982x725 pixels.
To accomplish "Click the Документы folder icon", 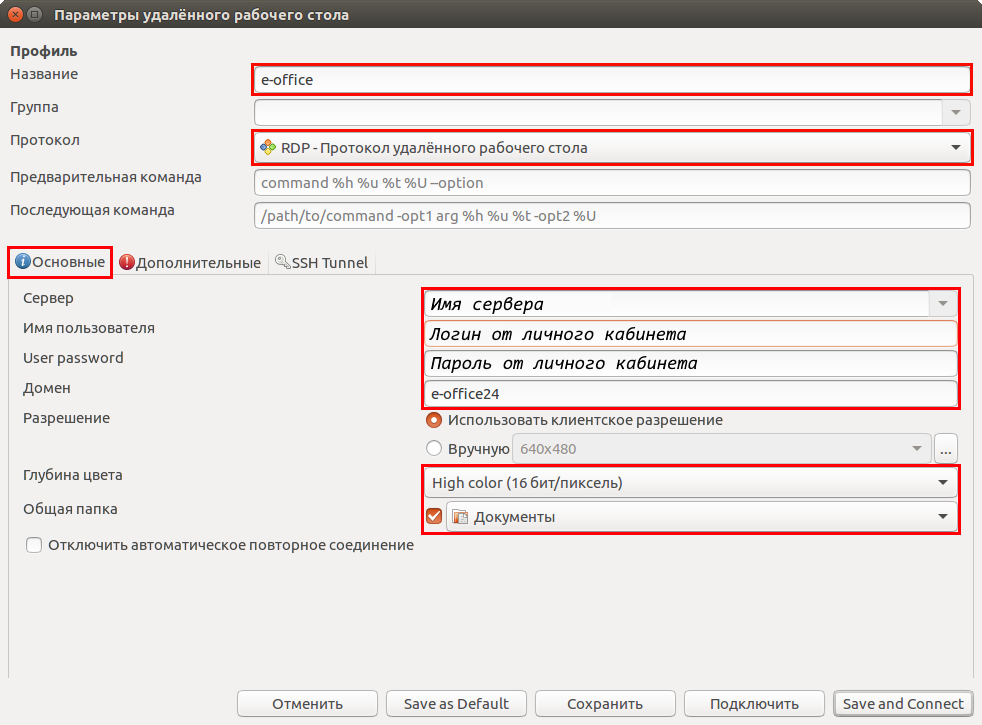I will coord(460,517).
